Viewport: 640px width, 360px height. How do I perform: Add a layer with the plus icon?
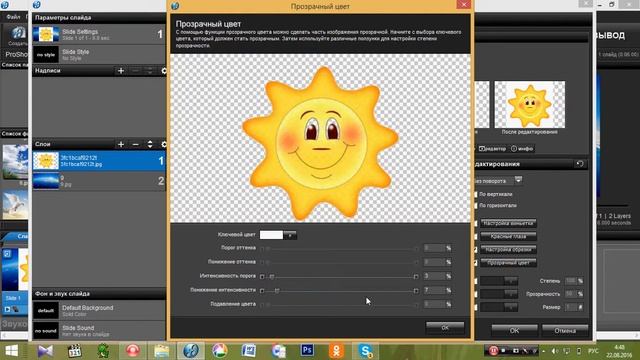[x=121, y=144]
